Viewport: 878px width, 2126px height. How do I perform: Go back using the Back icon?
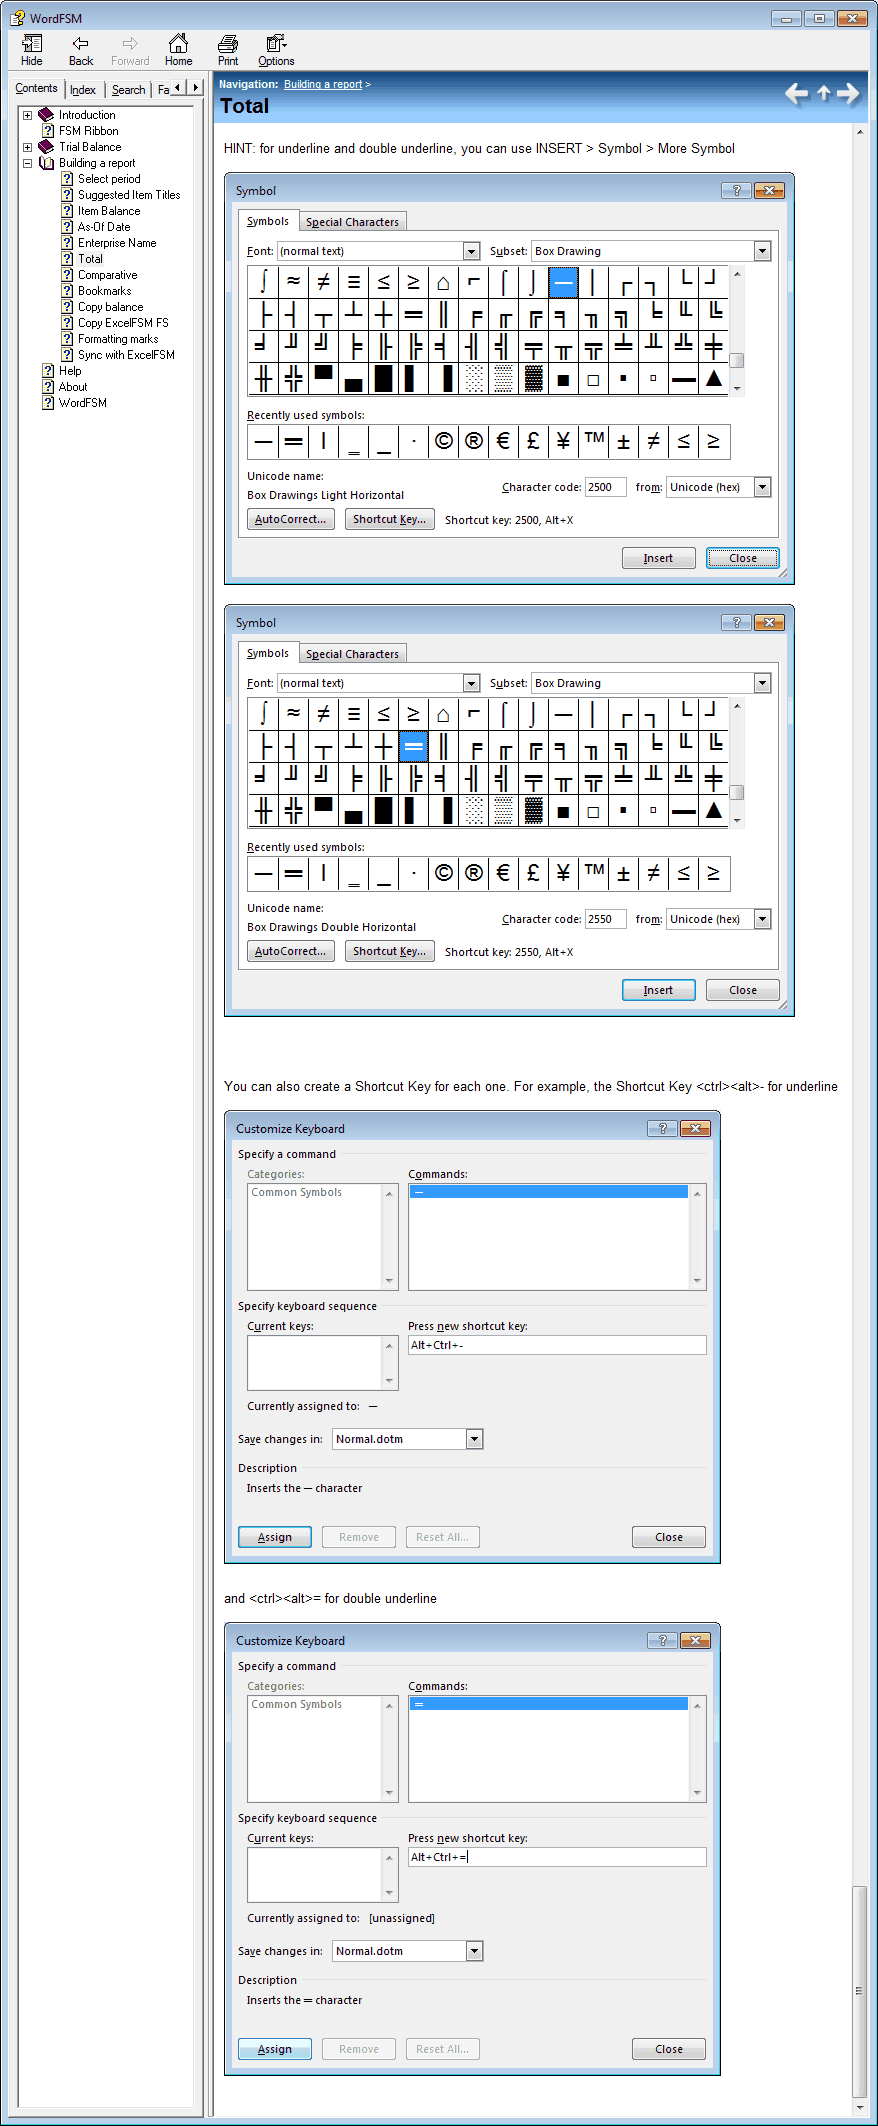click(x=81, y=50)
